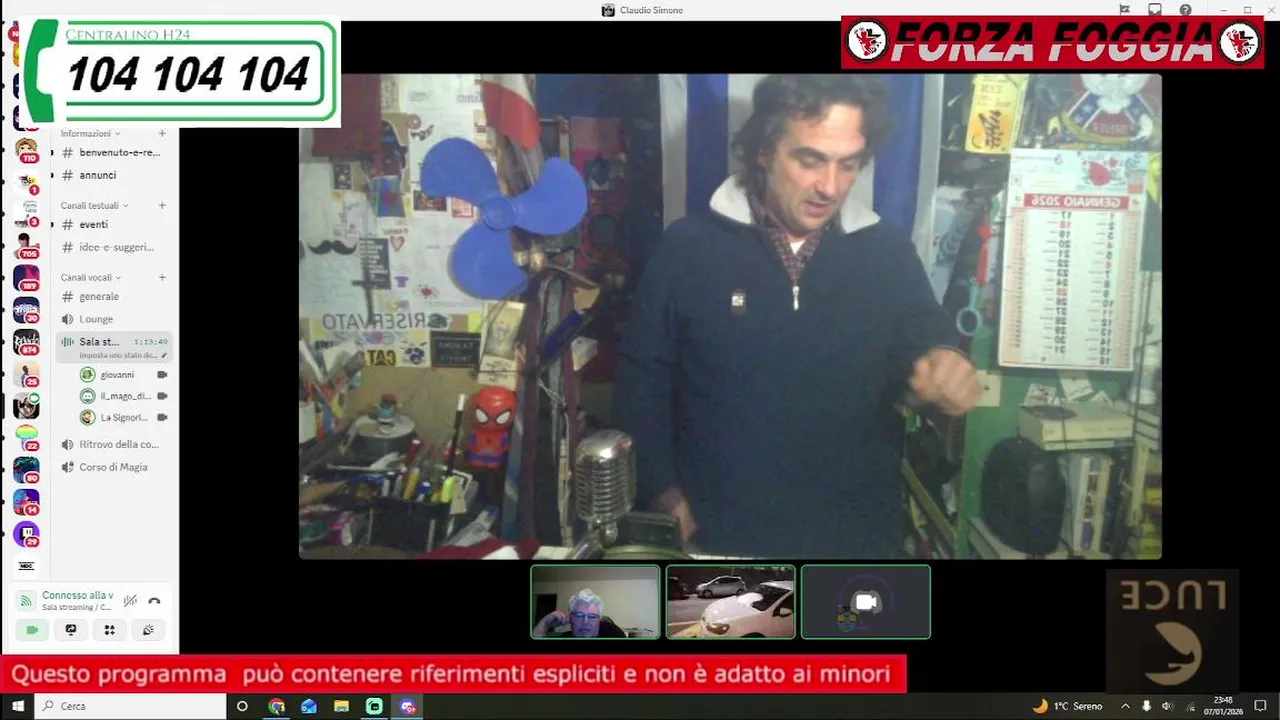Click the stage icon beside Corso di Magia
Image resolution: width=1280 pixels, height=720 pixels.
(67, 467)
